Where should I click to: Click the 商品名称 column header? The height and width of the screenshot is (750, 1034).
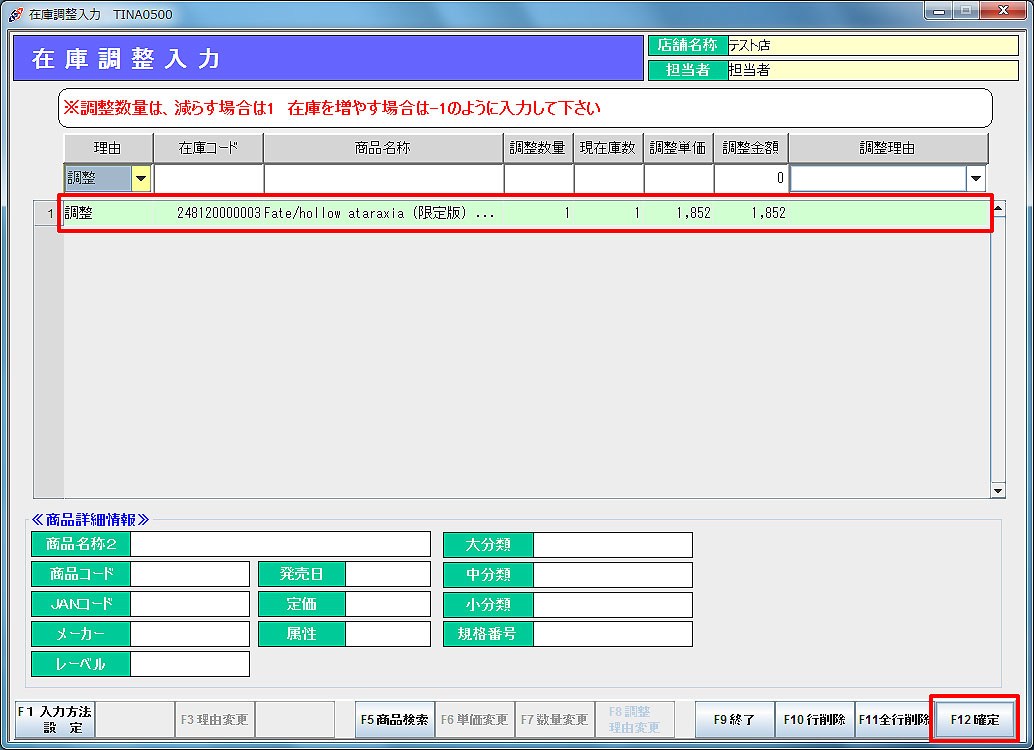tap(383, 148)
